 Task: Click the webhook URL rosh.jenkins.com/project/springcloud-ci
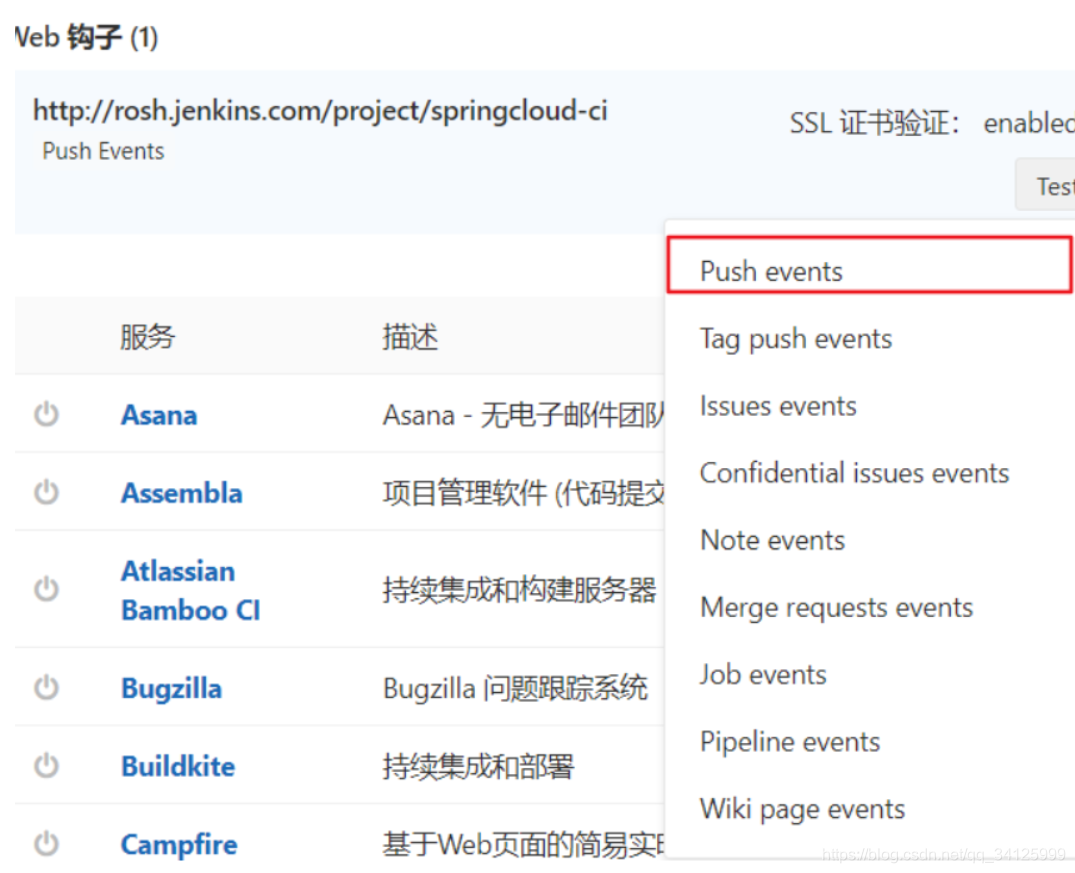pos(320,111)
